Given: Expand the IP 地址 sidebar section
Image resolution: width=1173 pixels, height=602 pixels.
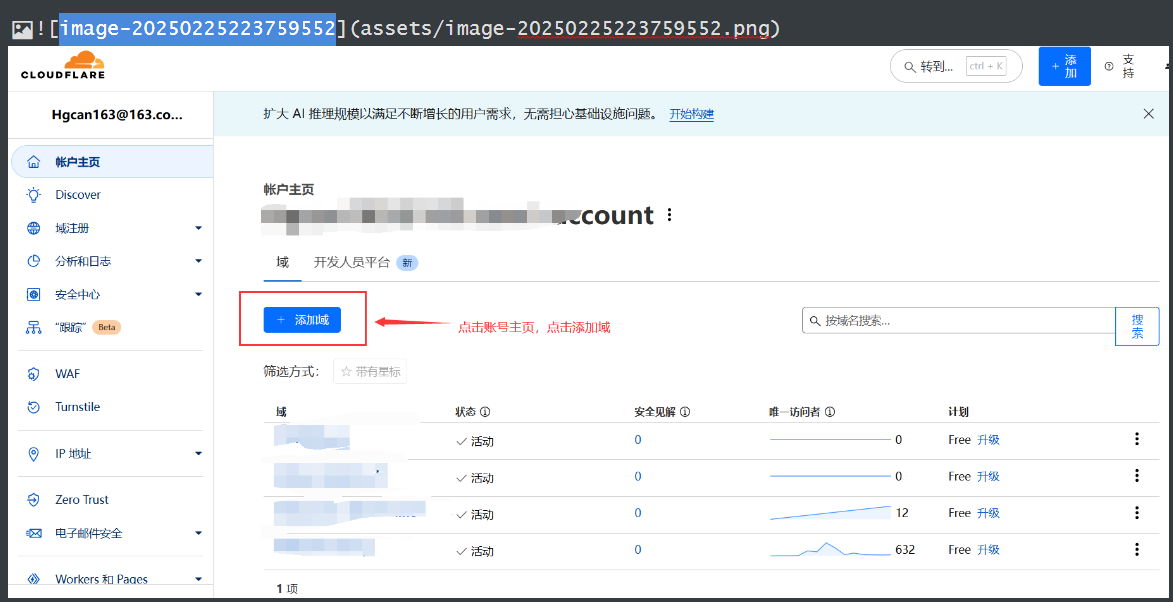Looking at the screenshot, I should tap(198, 454).
